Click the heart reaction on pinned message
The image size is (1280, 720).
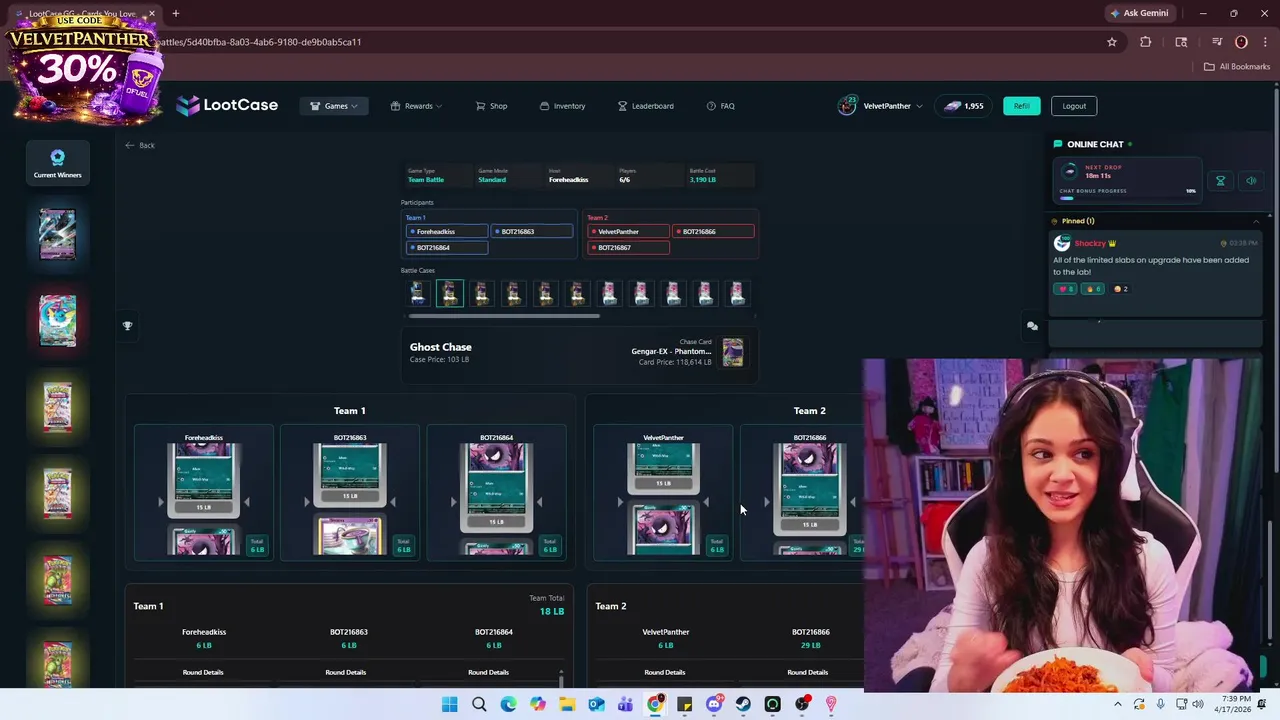click(x=1066, y=289)
